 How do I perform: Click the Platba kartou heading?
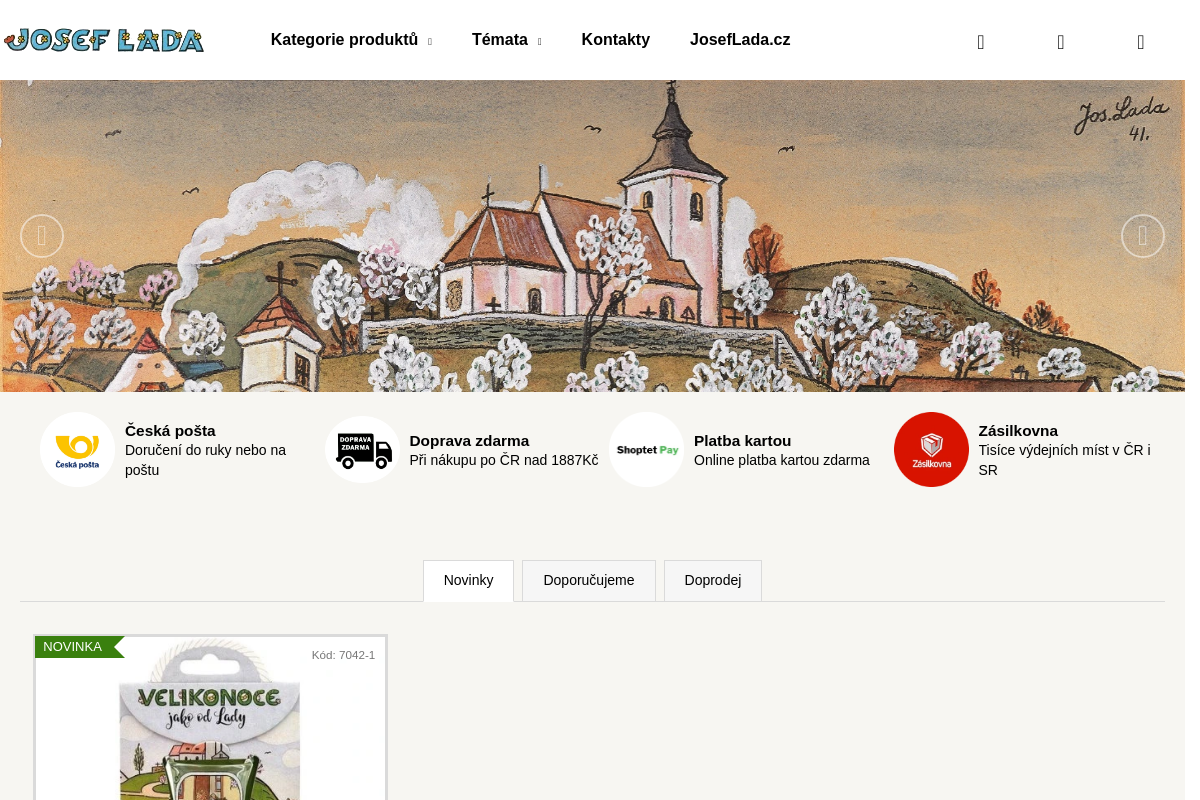(742, 441)
